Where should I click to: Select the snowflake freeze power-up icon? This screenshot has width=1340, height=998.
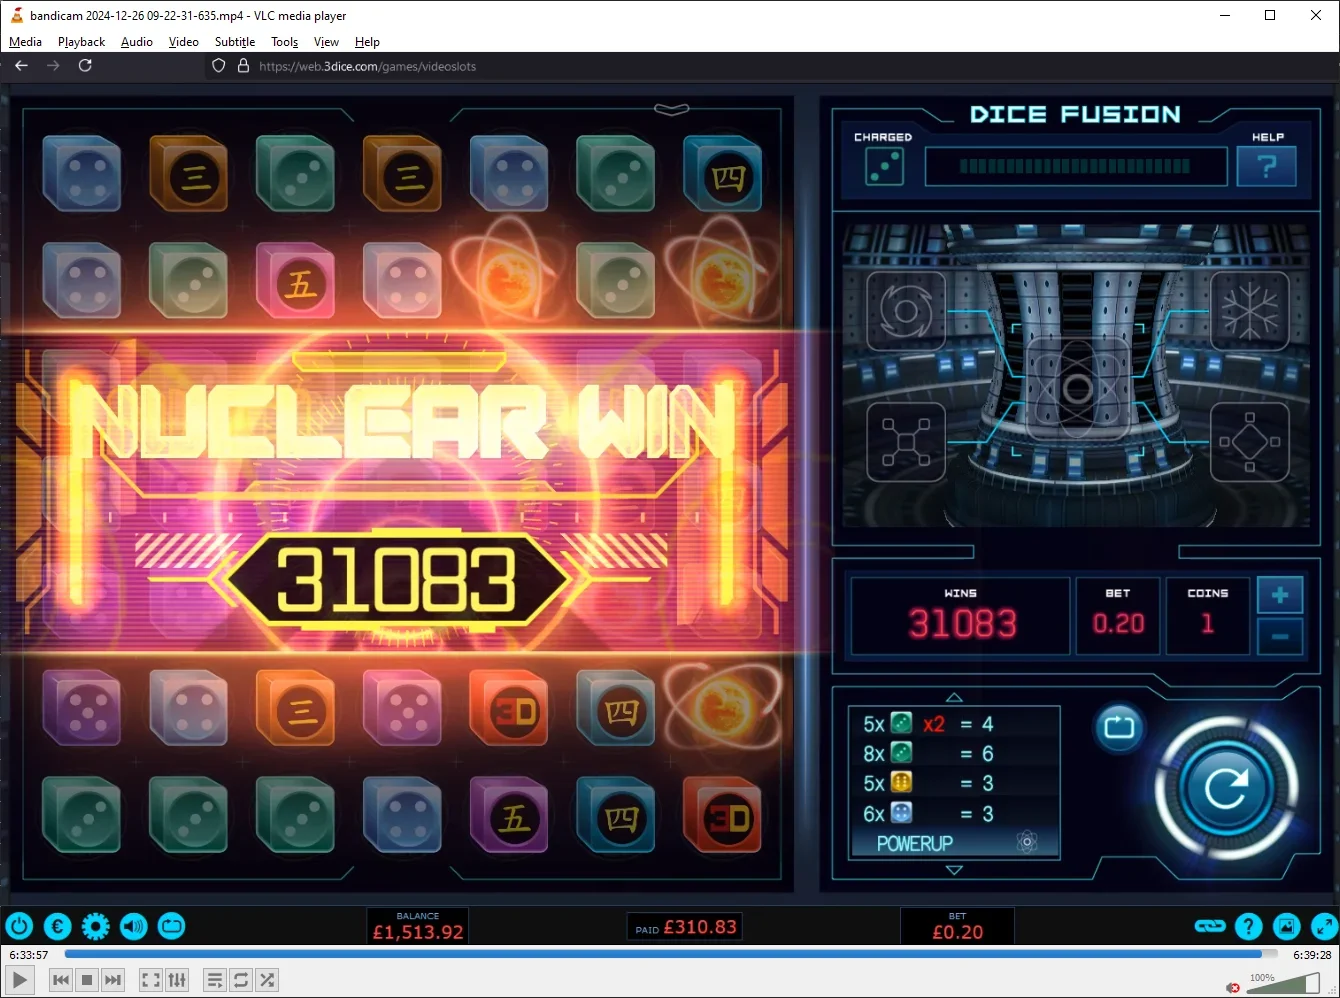(x=1250, y=311)
